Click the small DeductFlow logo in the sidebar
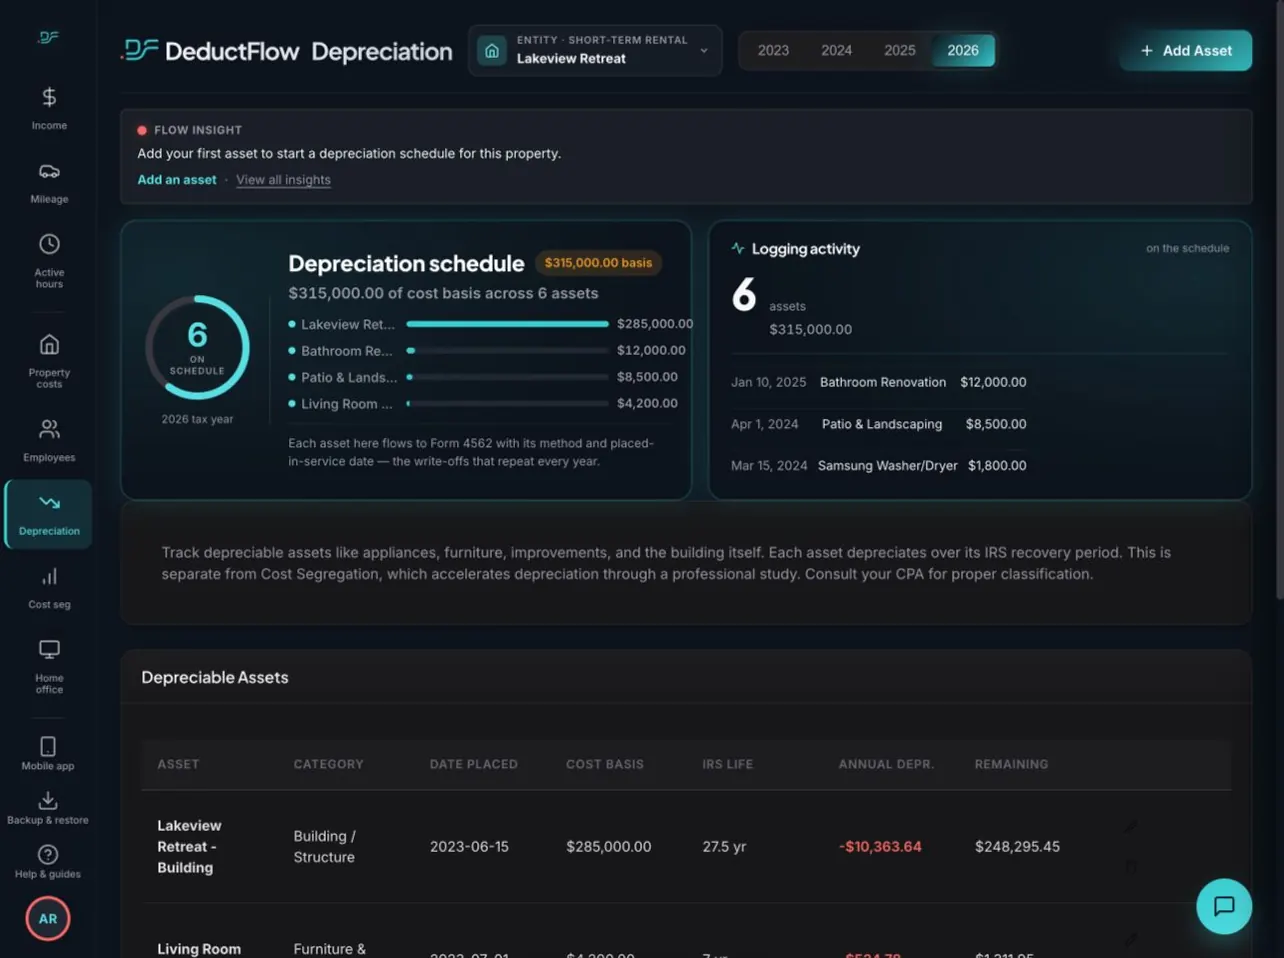This screenshot has width=1284, height=958. pos(49,38)
